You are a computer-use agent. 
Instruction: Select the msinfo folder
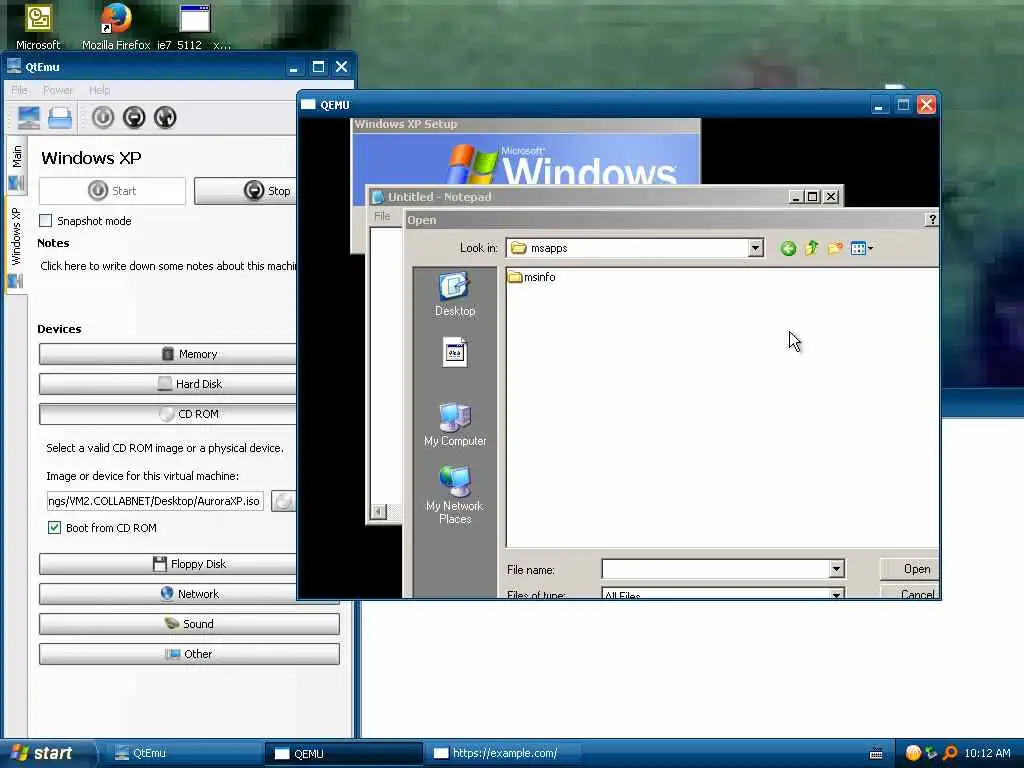[x=532, y=277]
